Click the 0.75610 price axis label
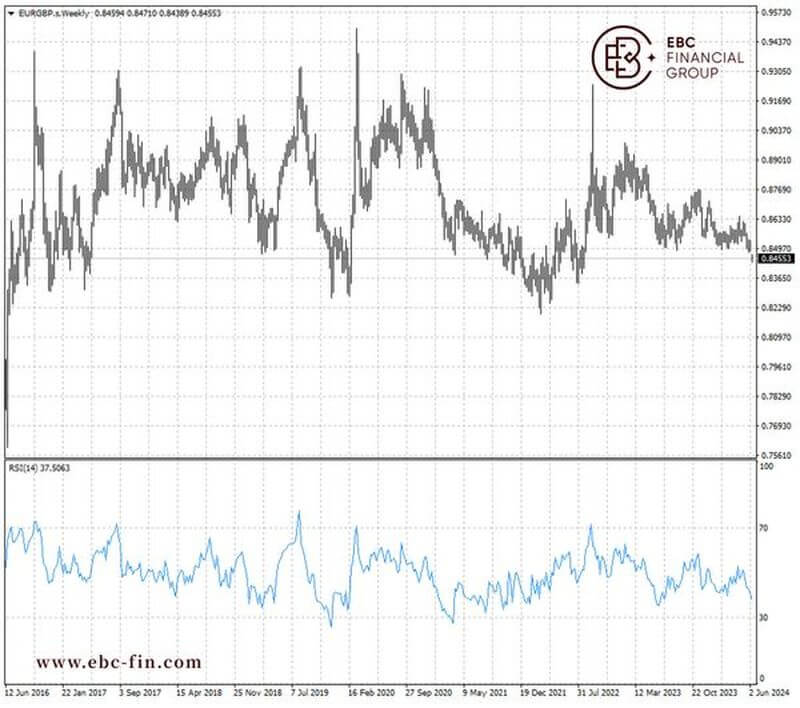800x708 pixels. coord(776,455)
